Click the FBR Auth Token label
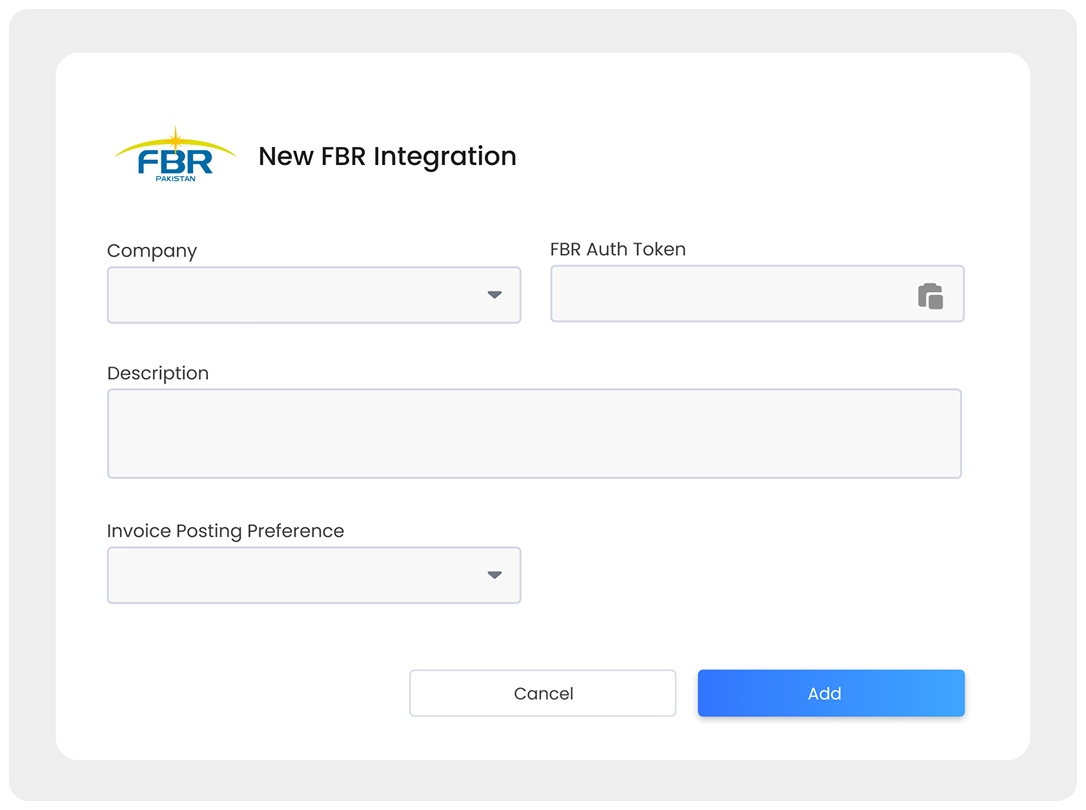This screenshot has height=810, width=1086. 618,249
